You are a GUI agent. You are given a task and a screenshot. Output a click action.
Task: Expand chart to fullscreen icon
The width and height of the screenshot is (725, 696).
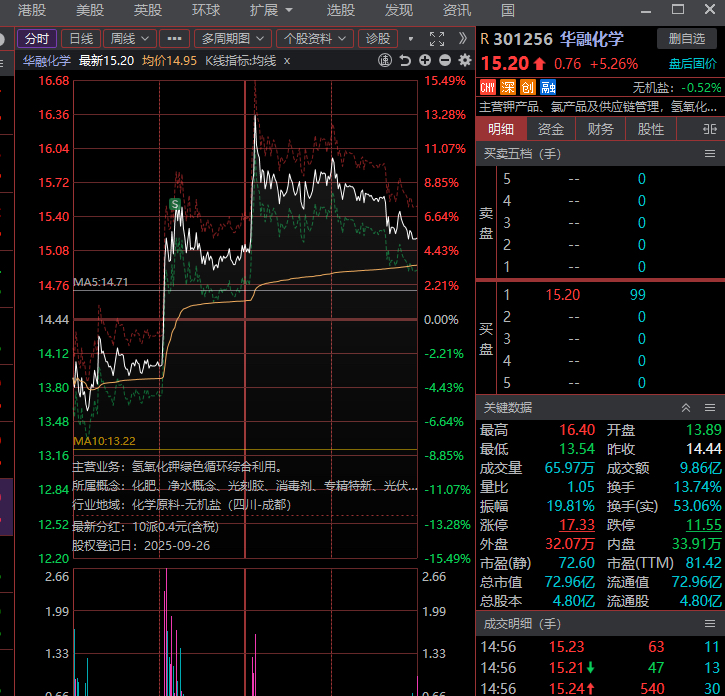436,39
